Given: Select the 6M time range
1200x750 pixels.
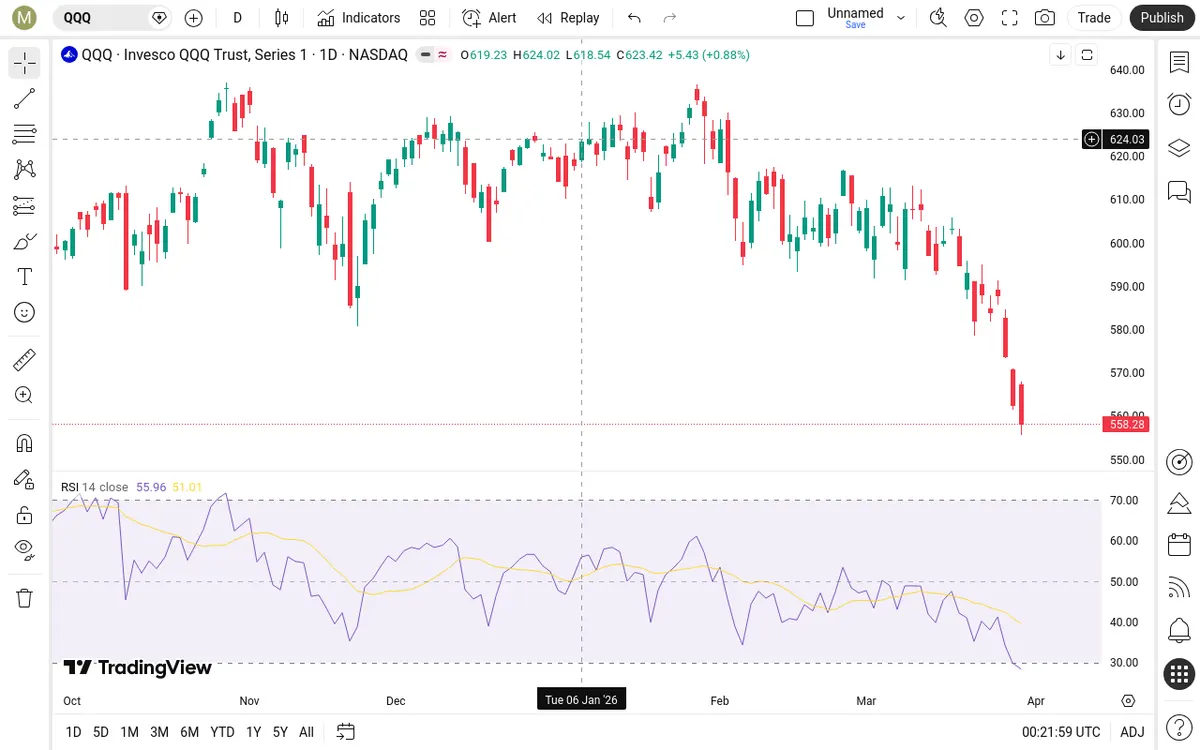Looking at the screenshot, I should click(x=189, y=732).
